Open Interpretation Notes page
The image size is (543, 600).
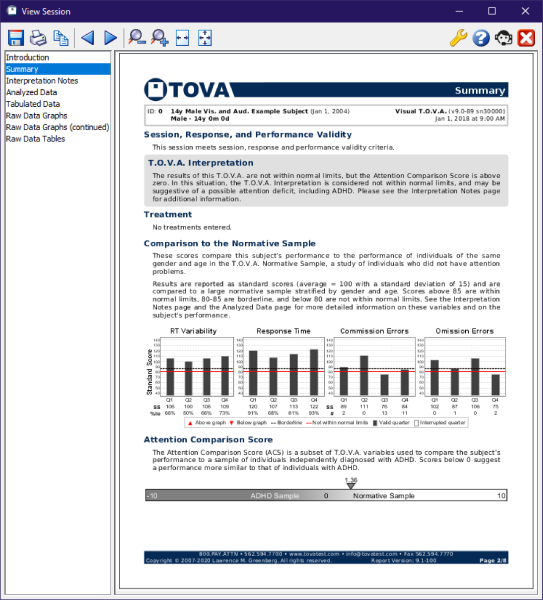coord(58,81)
